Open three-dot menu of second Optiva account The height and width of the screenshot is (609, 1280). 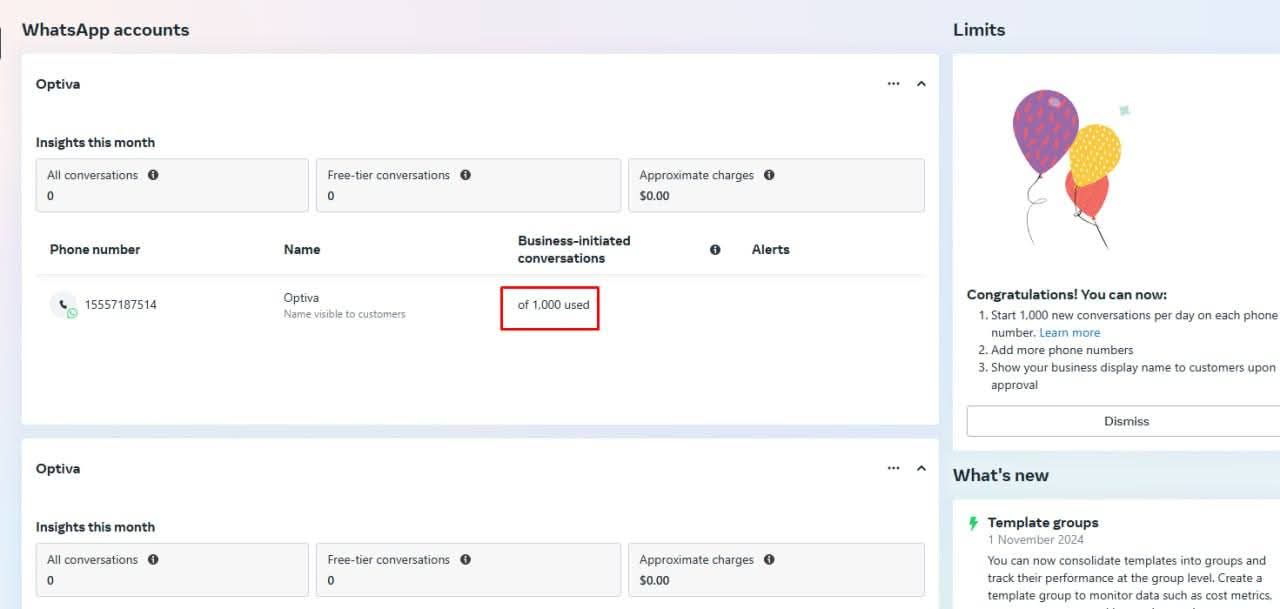(893, 468)
